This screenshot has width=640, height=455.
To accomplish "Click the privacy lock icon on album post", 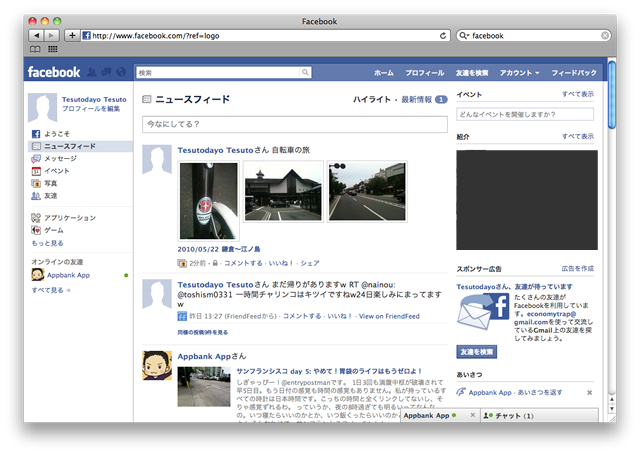I will point(215,263).
